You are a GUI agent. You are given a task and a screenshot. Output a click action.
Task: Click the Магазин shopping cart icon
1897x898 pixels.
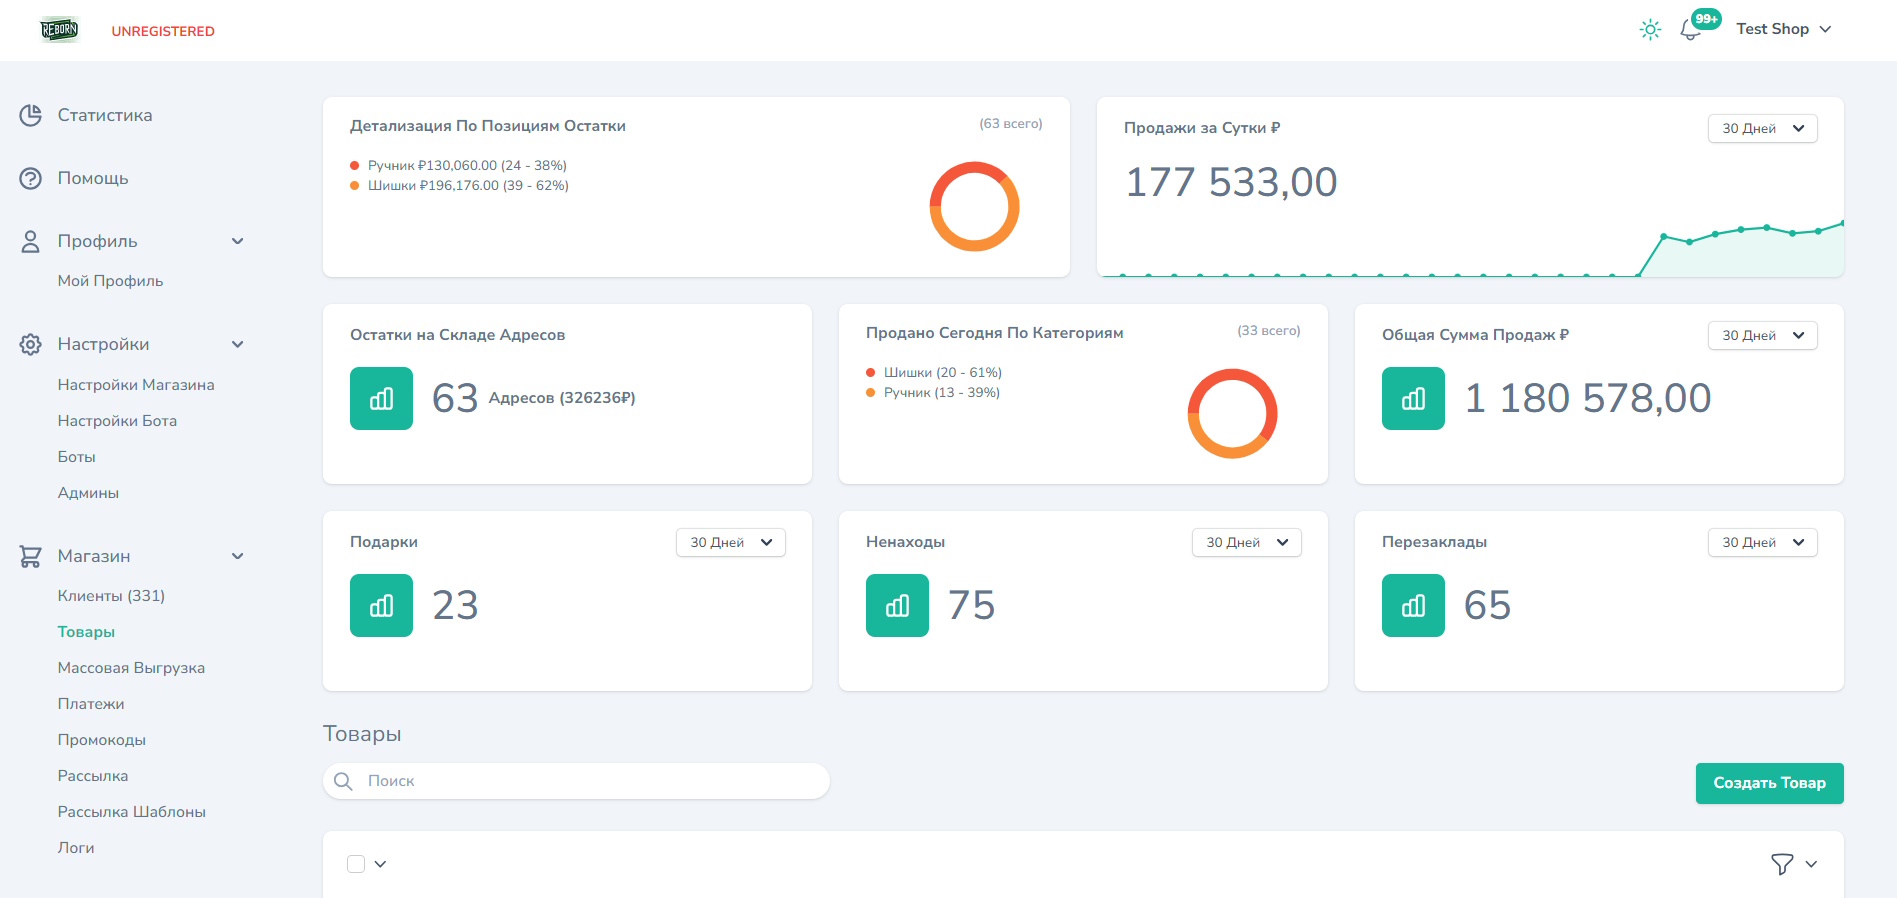31,557
